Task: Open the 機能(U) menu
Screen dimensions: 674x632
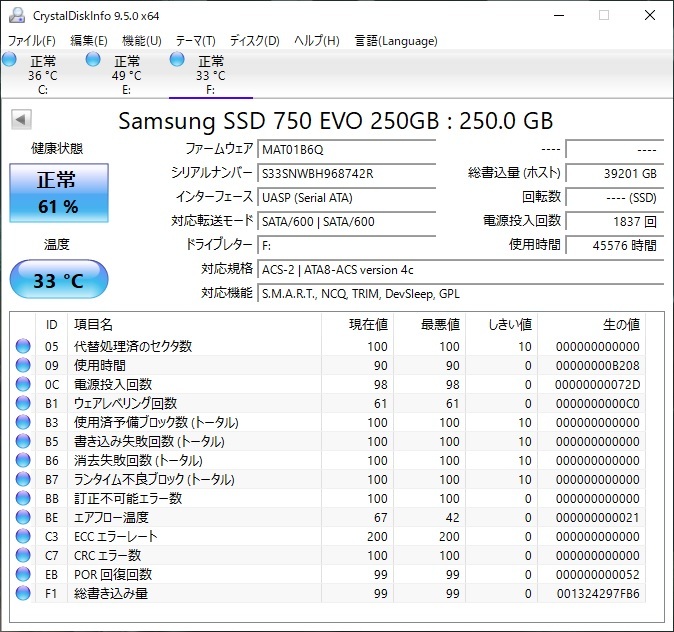Action: click(x=141, y=41)
